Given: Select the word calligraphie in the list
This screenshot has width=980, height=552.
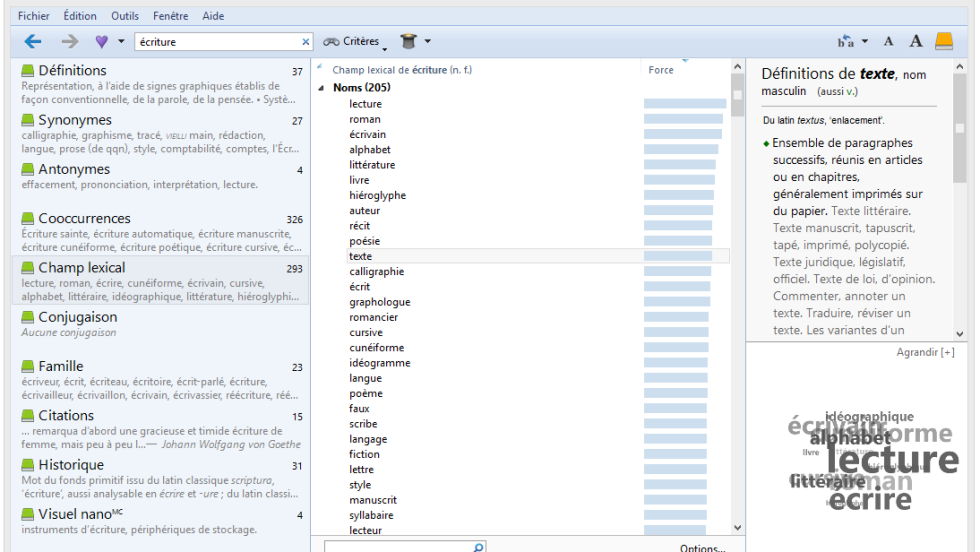Looking at the screenshot, I should tap(377, 271).
